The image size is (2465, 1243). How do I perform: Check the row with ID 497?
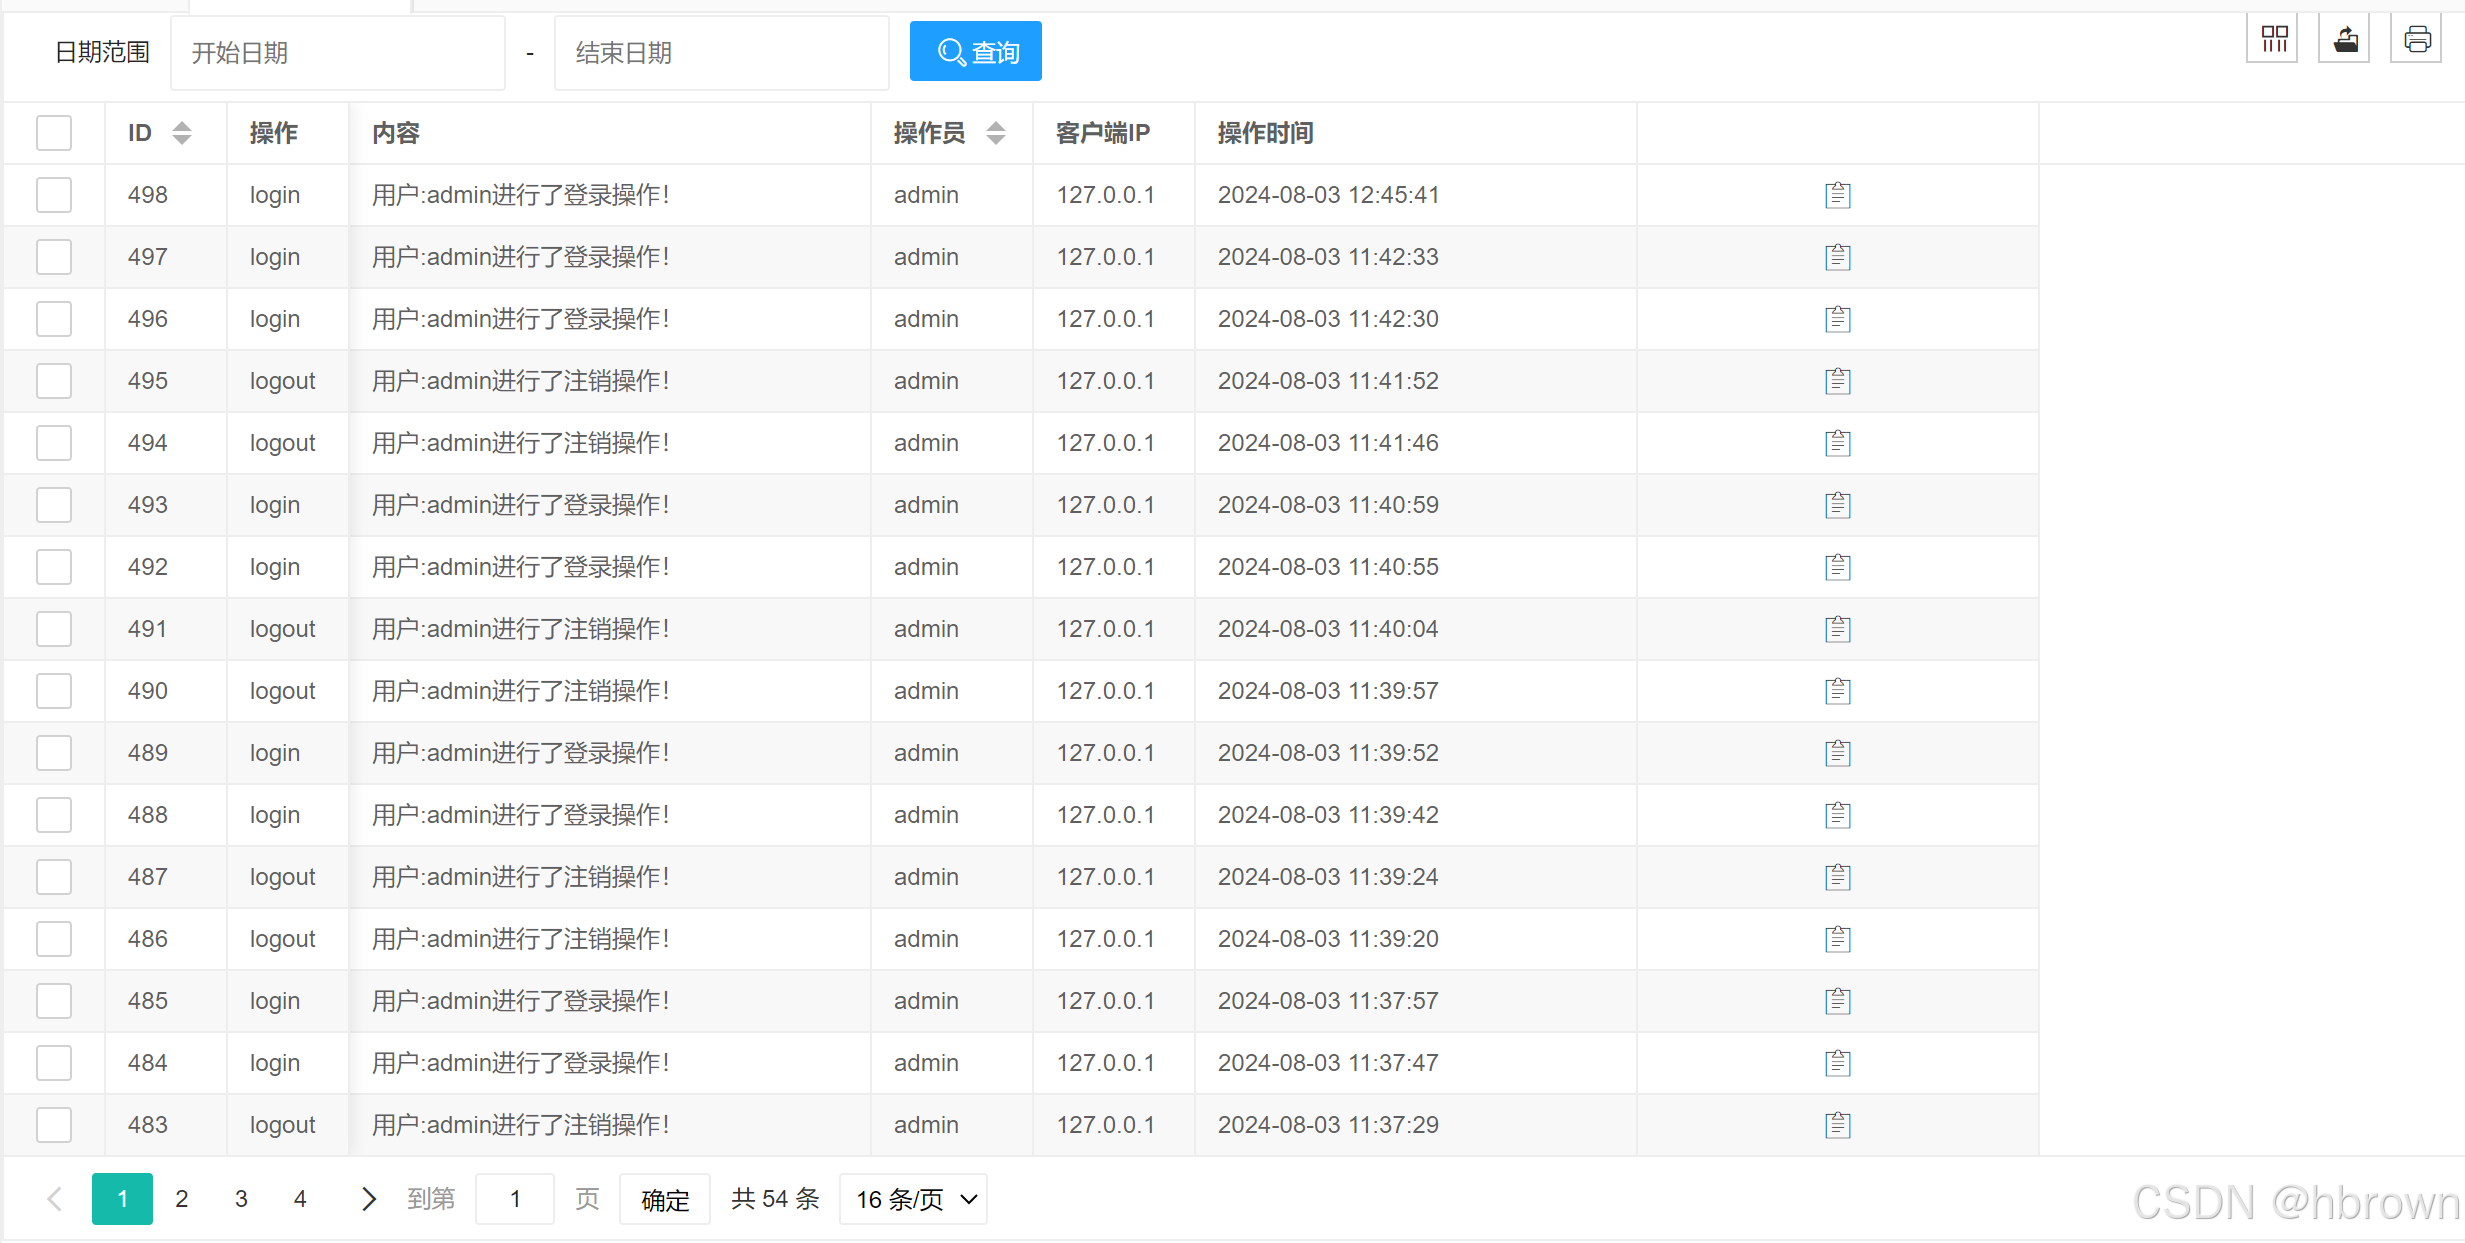click(54, 257)
